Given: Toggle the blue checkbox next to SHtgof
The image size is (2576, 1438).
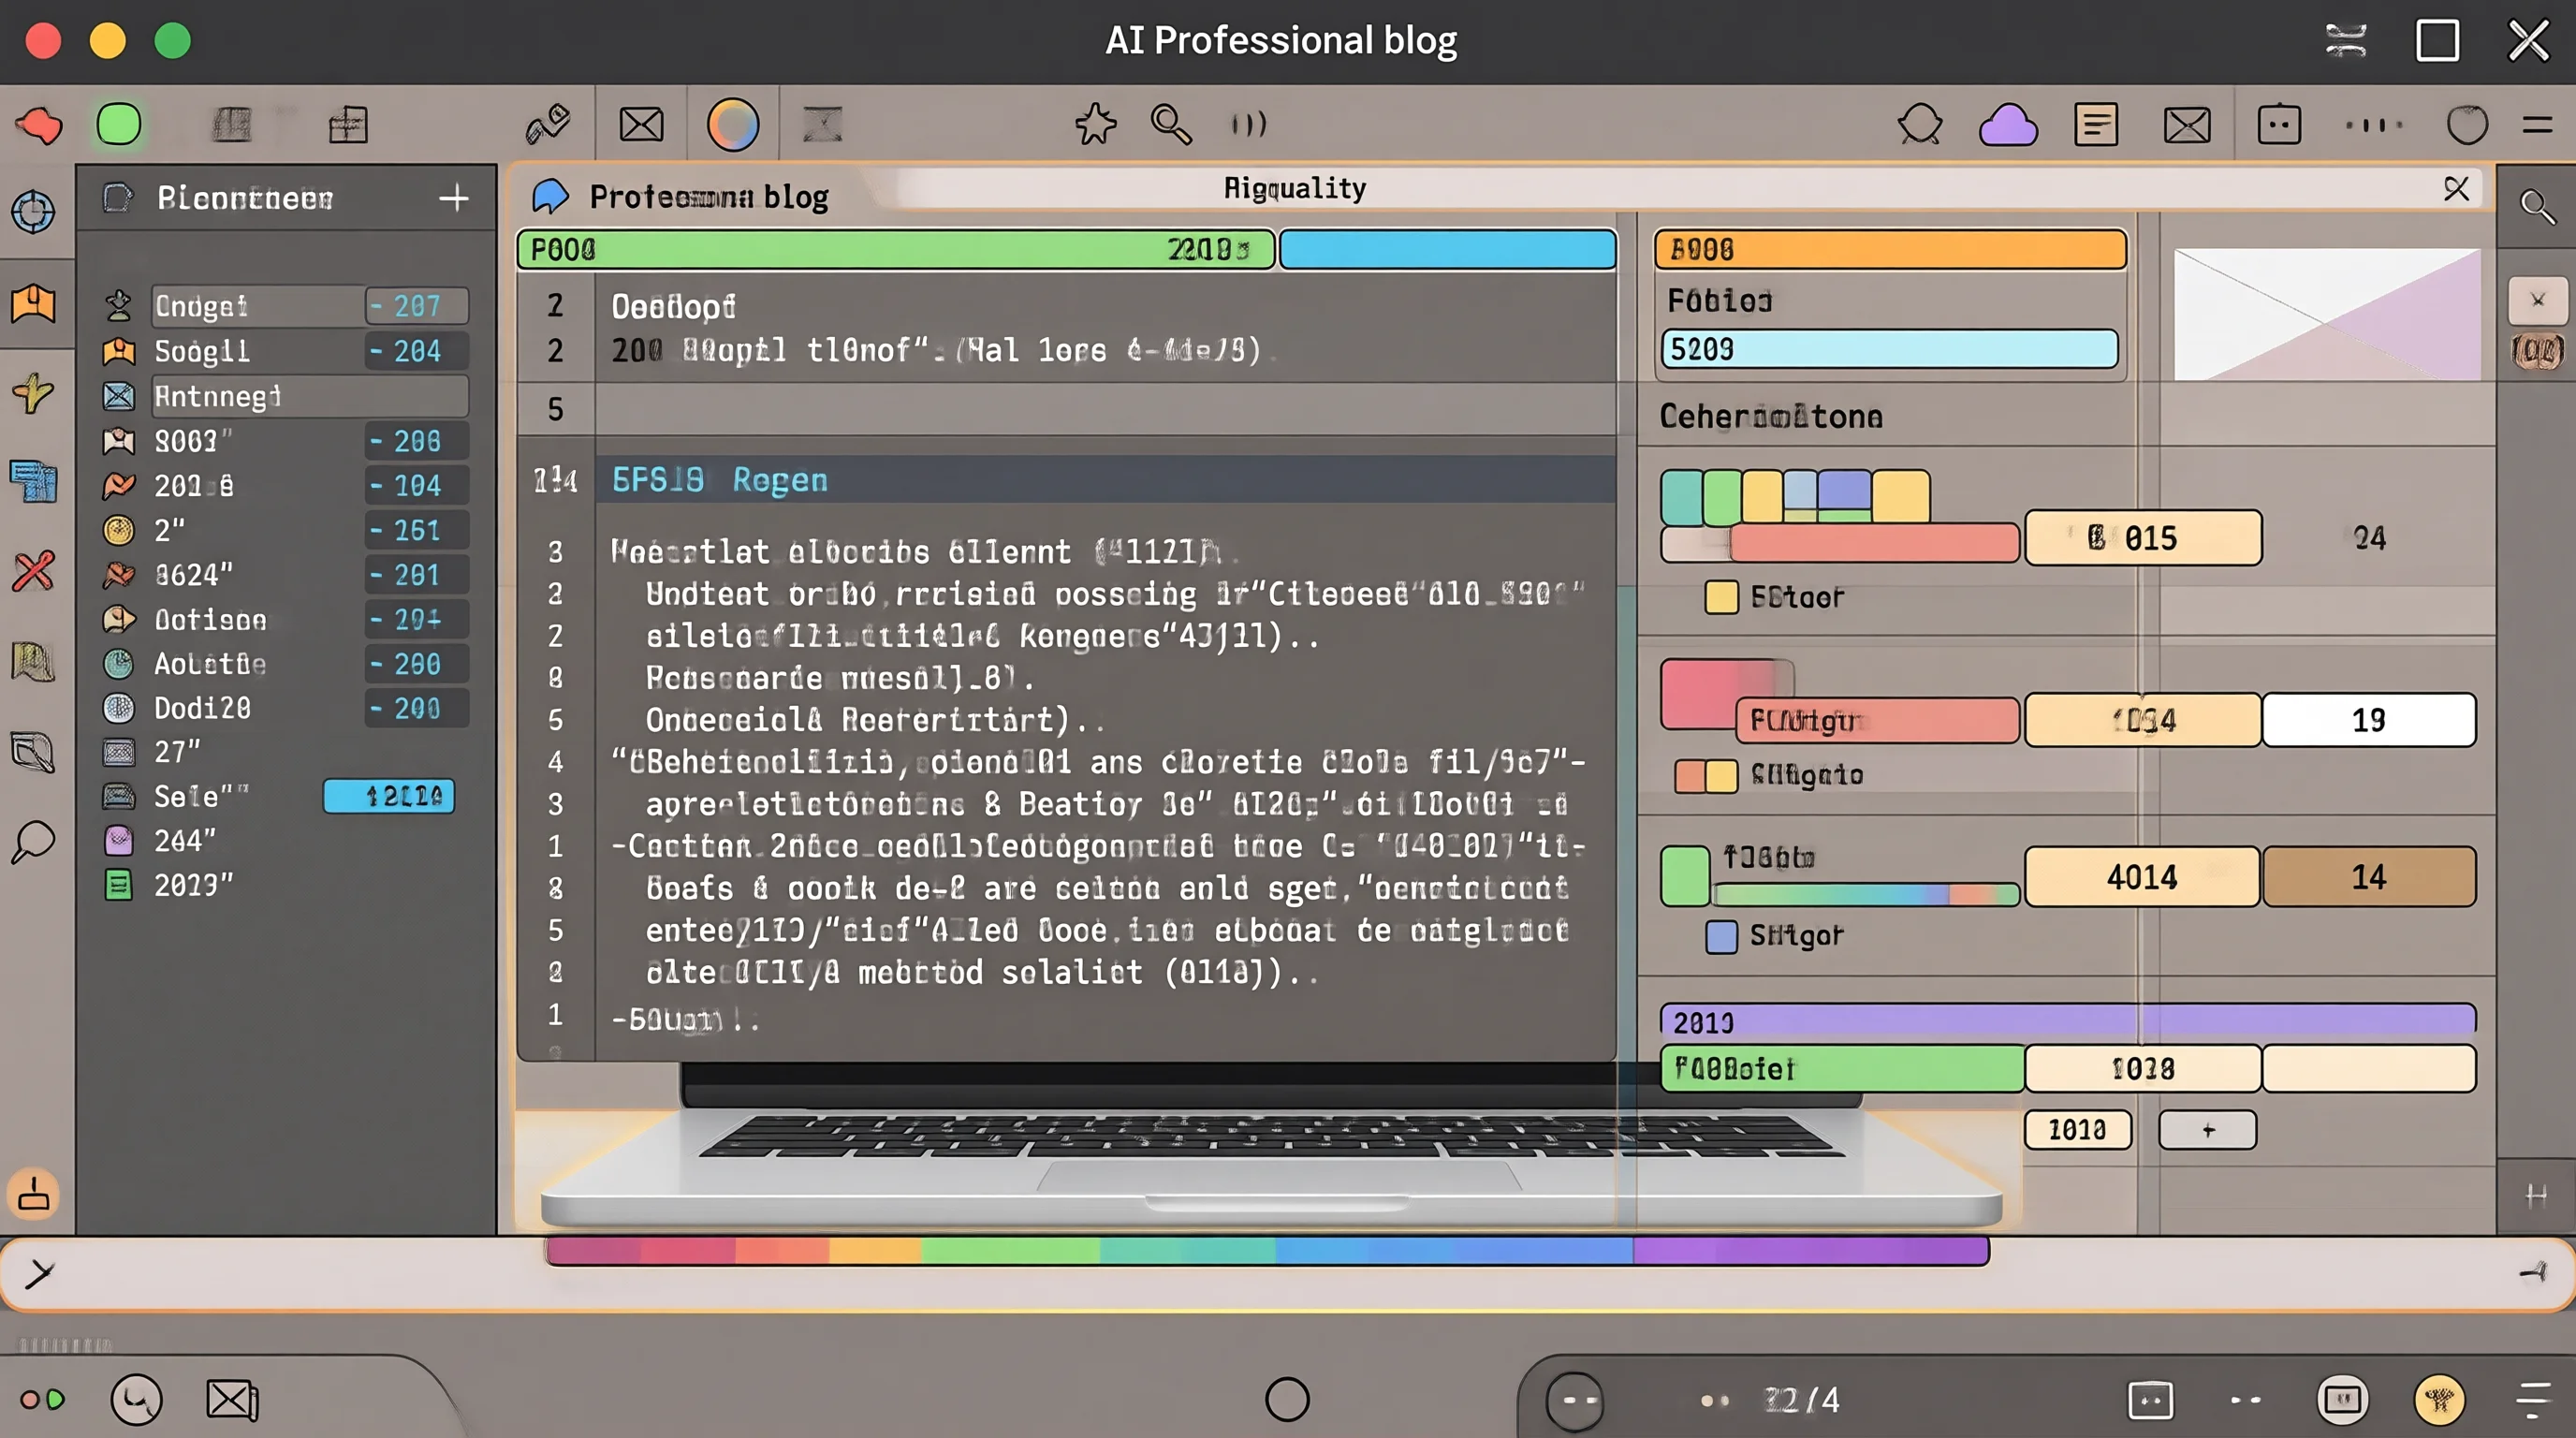Looking at the screenshot, I should [x=1721, y=936].
